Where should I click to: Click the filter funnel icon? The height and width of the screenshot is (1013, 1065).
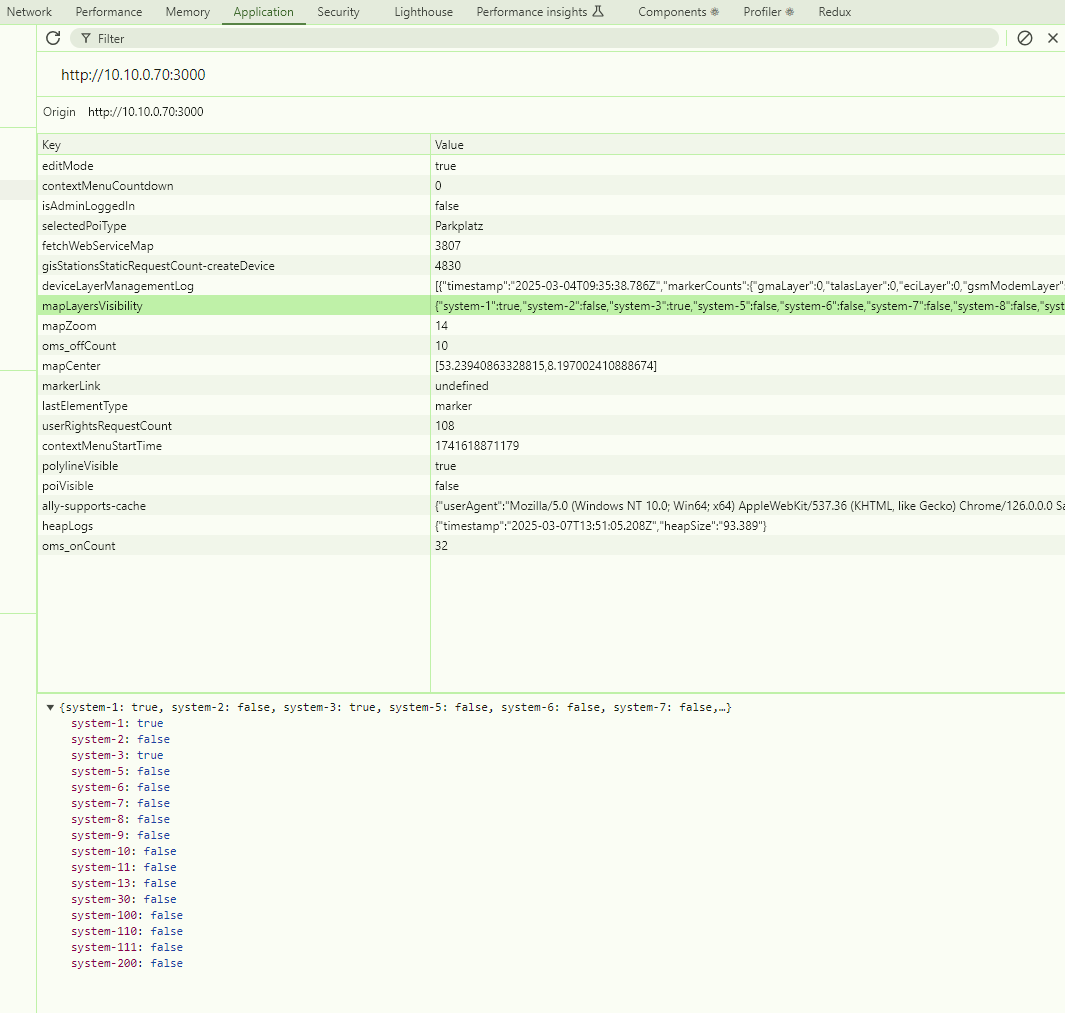85,38
